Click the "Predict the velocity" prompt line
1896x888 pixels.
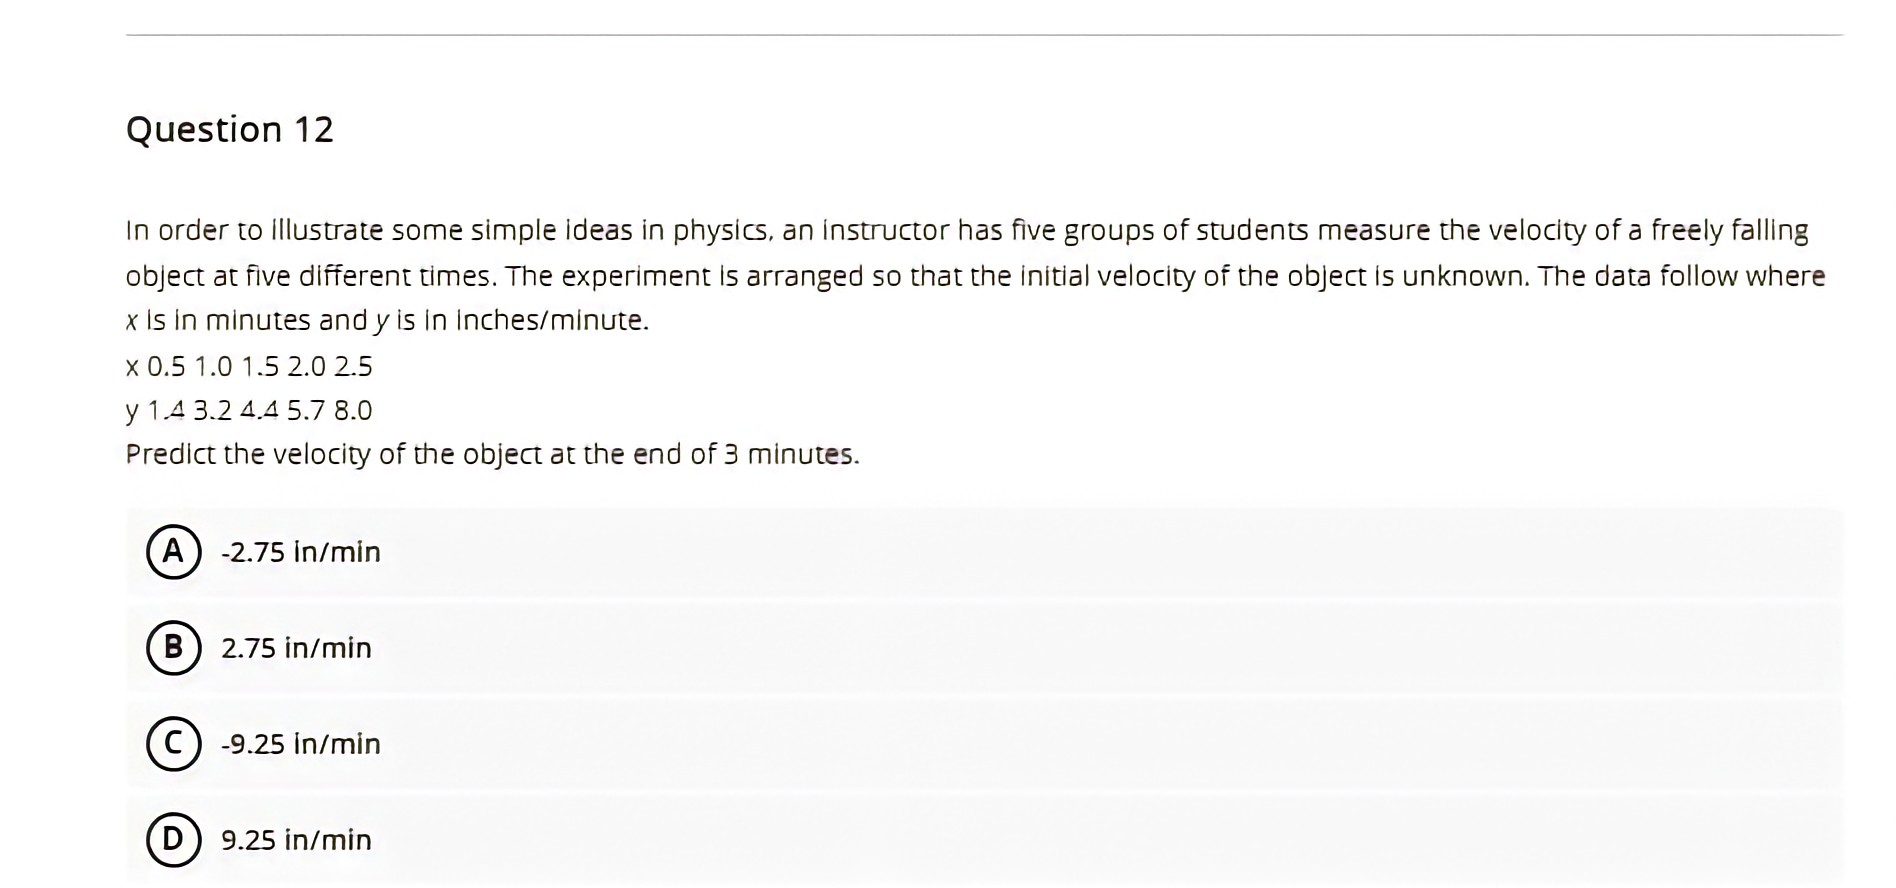[x=492, y=454]
